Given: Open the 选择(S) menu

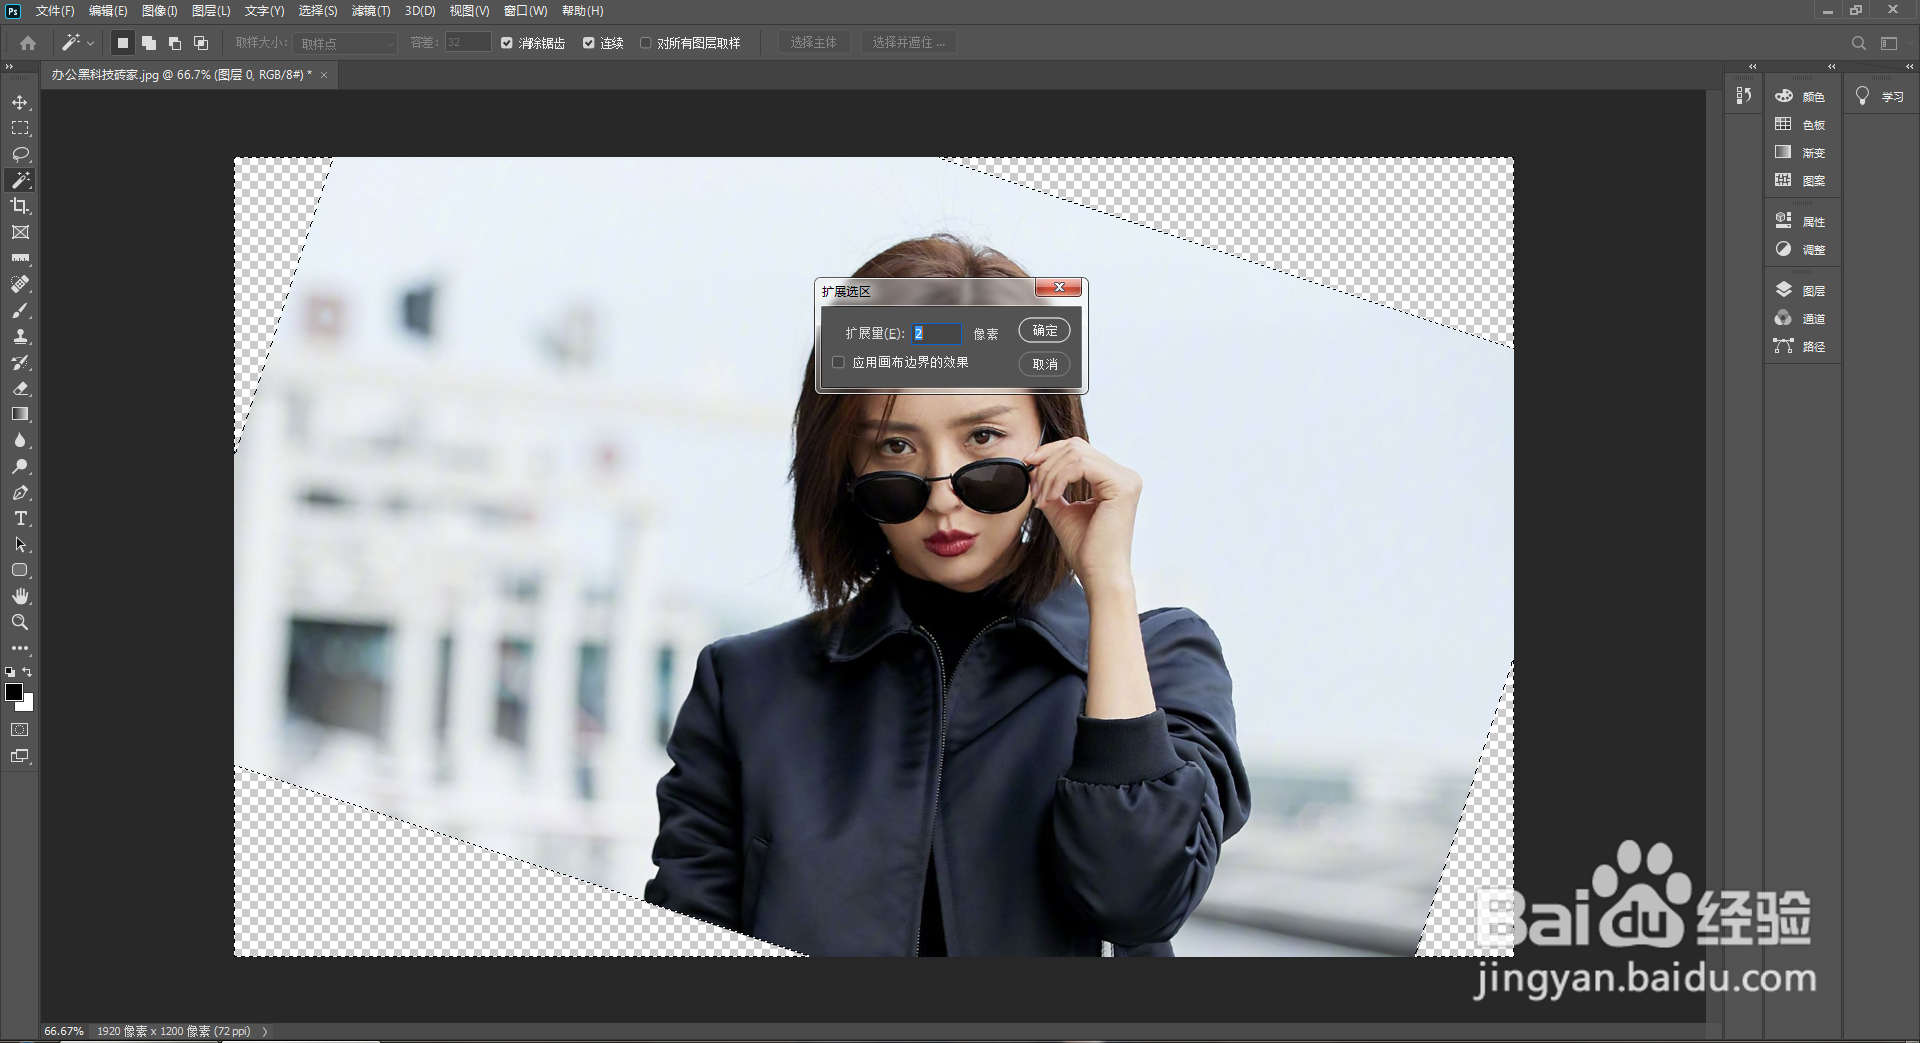Looking at the screenshot, I should pos(318,11).
